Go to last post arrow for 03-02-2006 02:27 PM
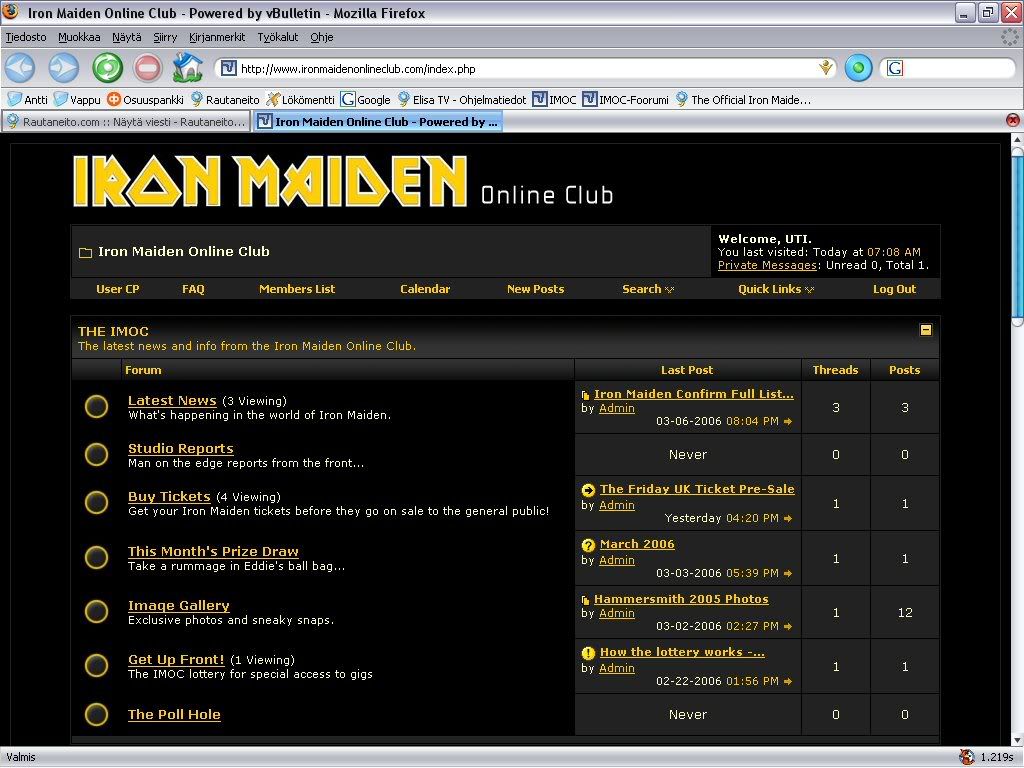The image size is (1024, 768). click(x=788, y=626)
